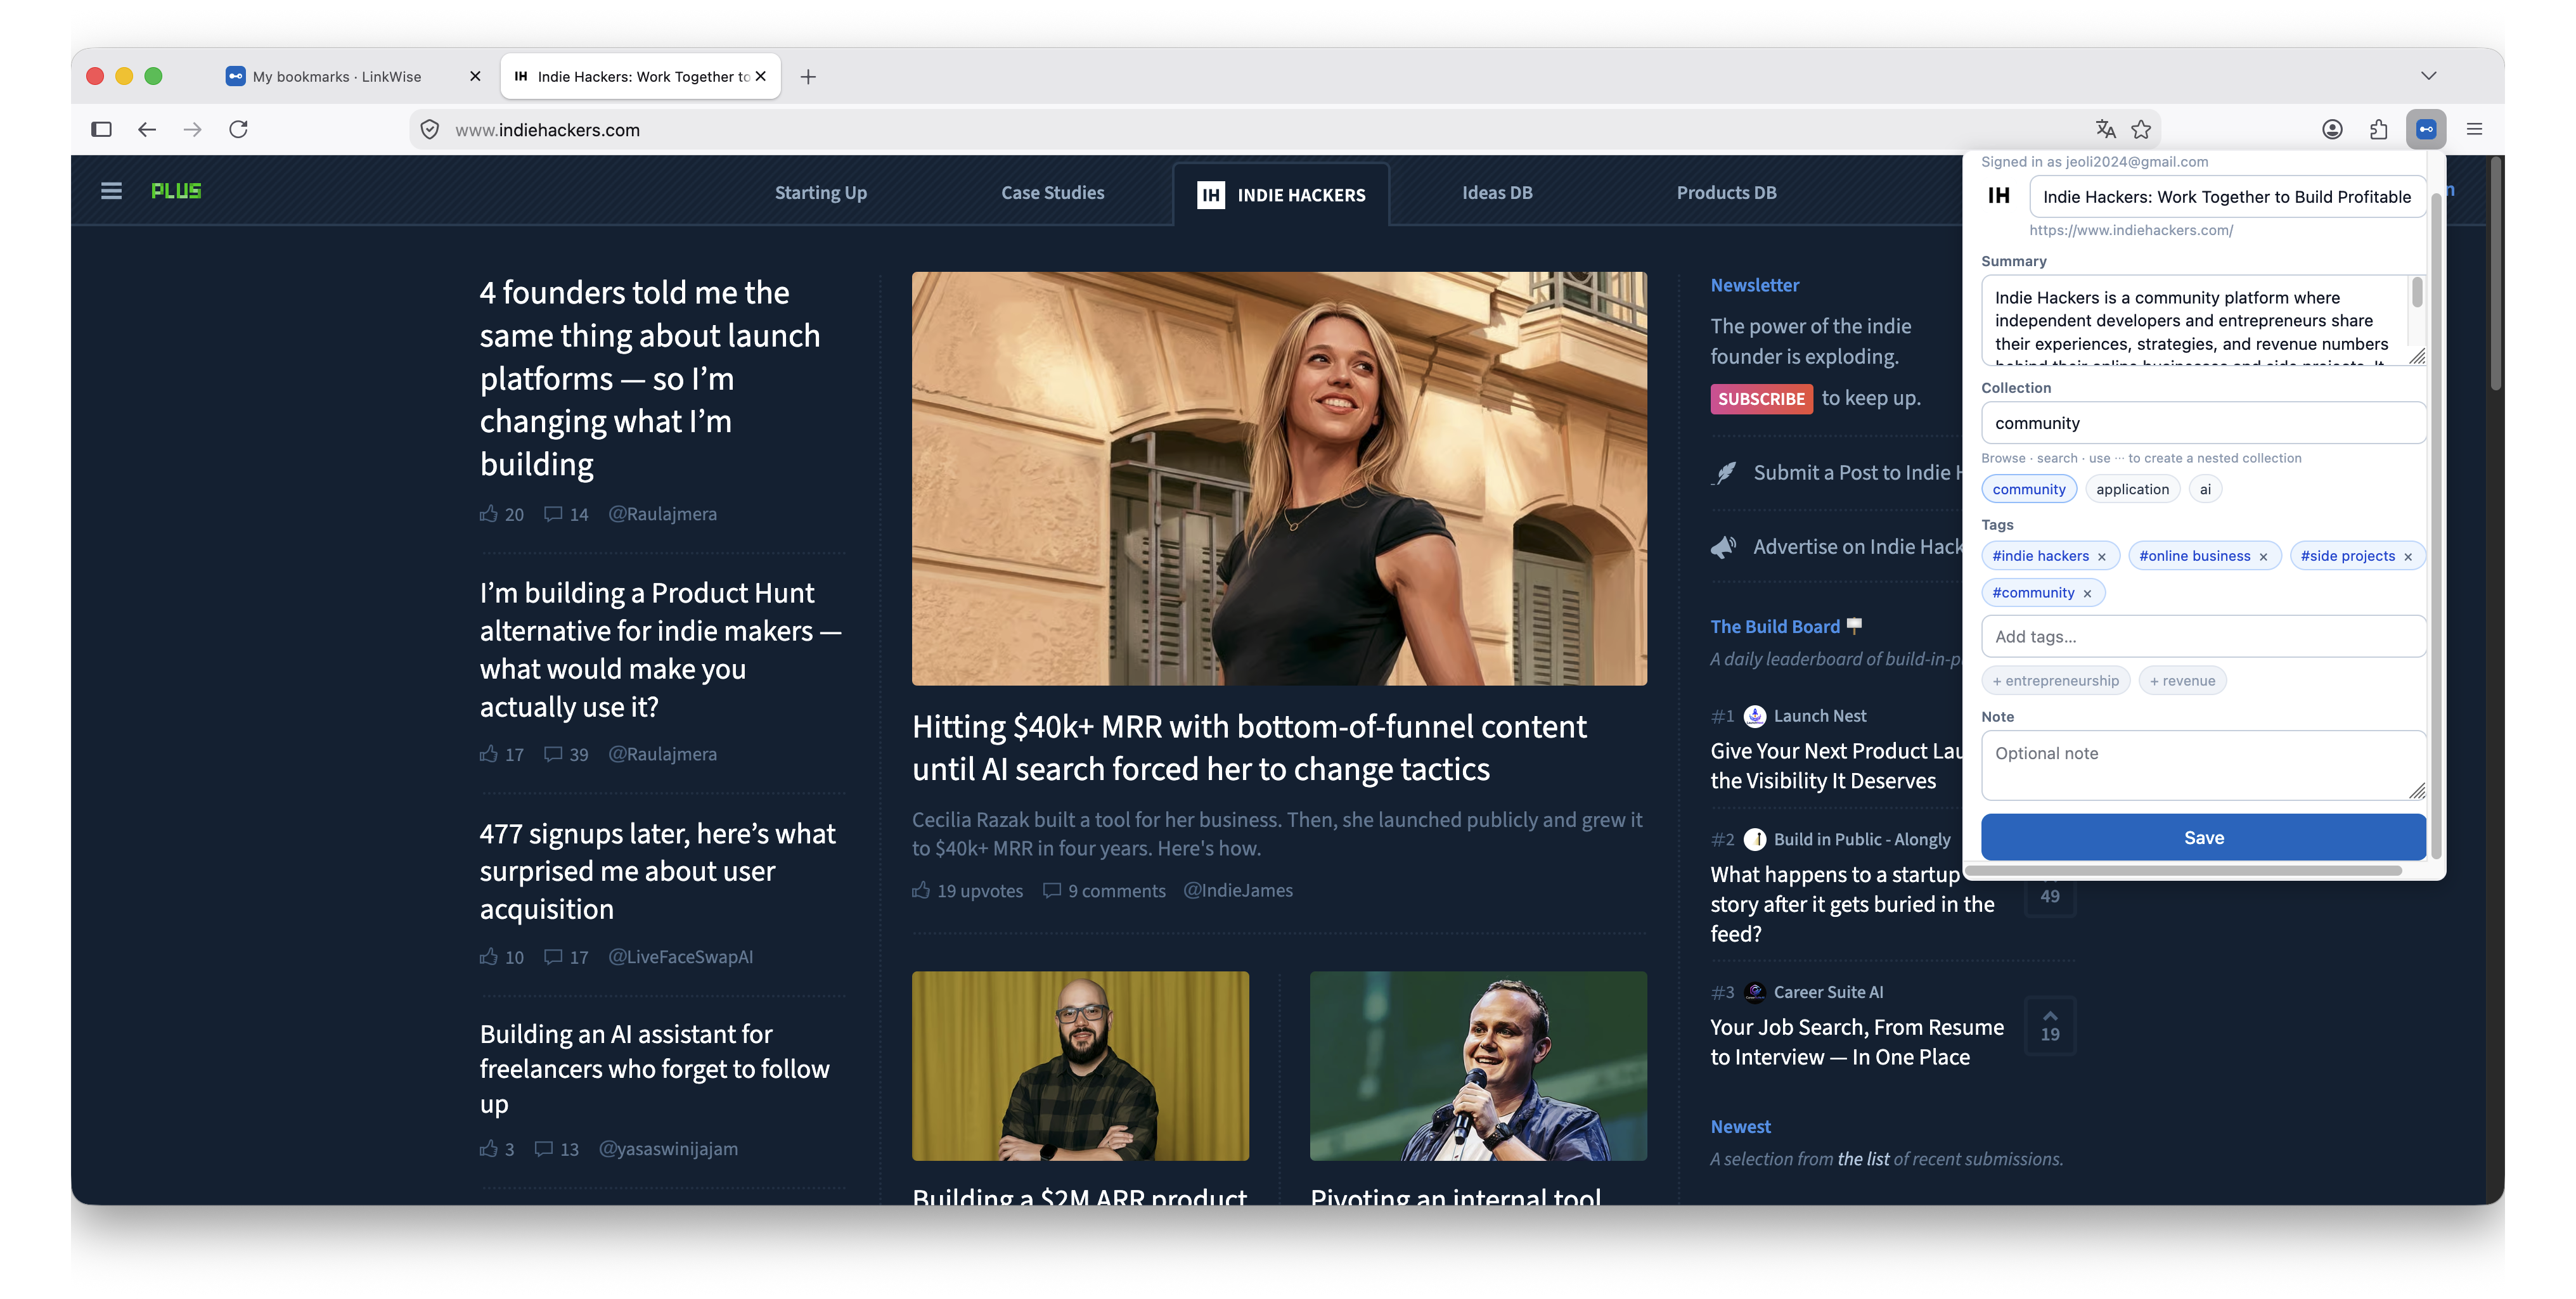Open the browser application menu
Screen dimensions: 2576x1299
2475,129
